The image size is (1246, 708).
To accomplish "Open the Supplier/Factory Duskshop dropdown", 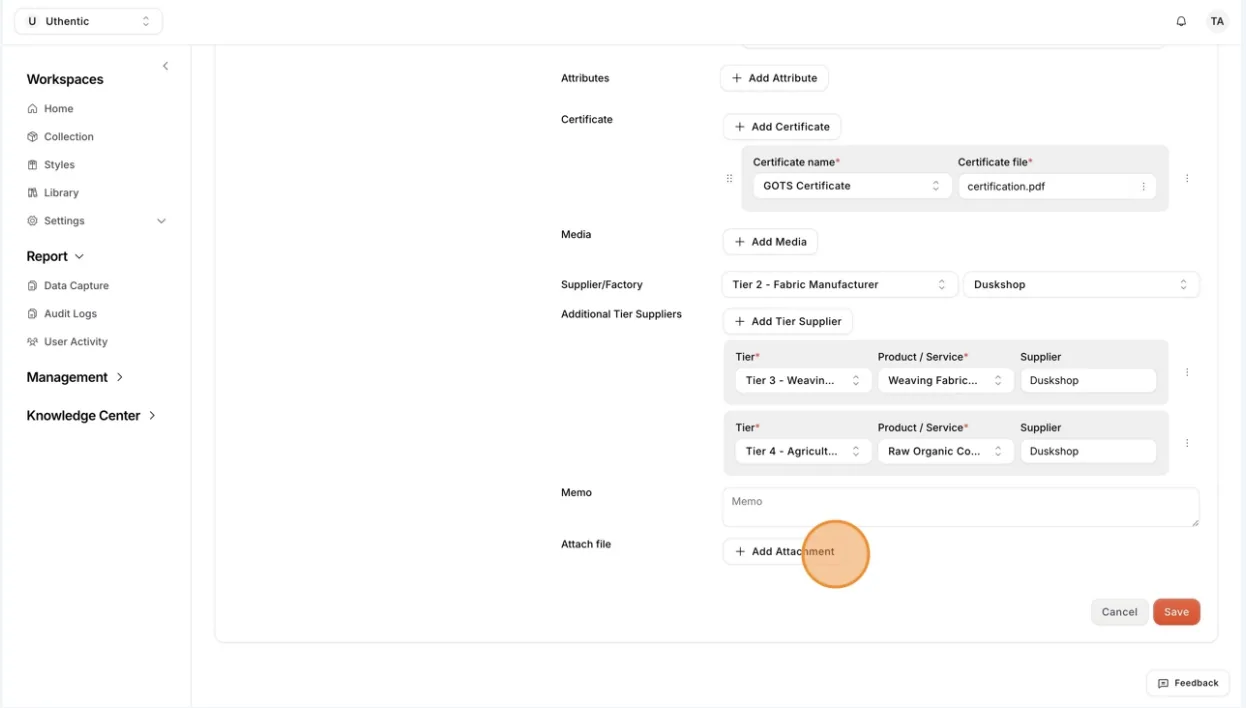I will [1081, 285].
